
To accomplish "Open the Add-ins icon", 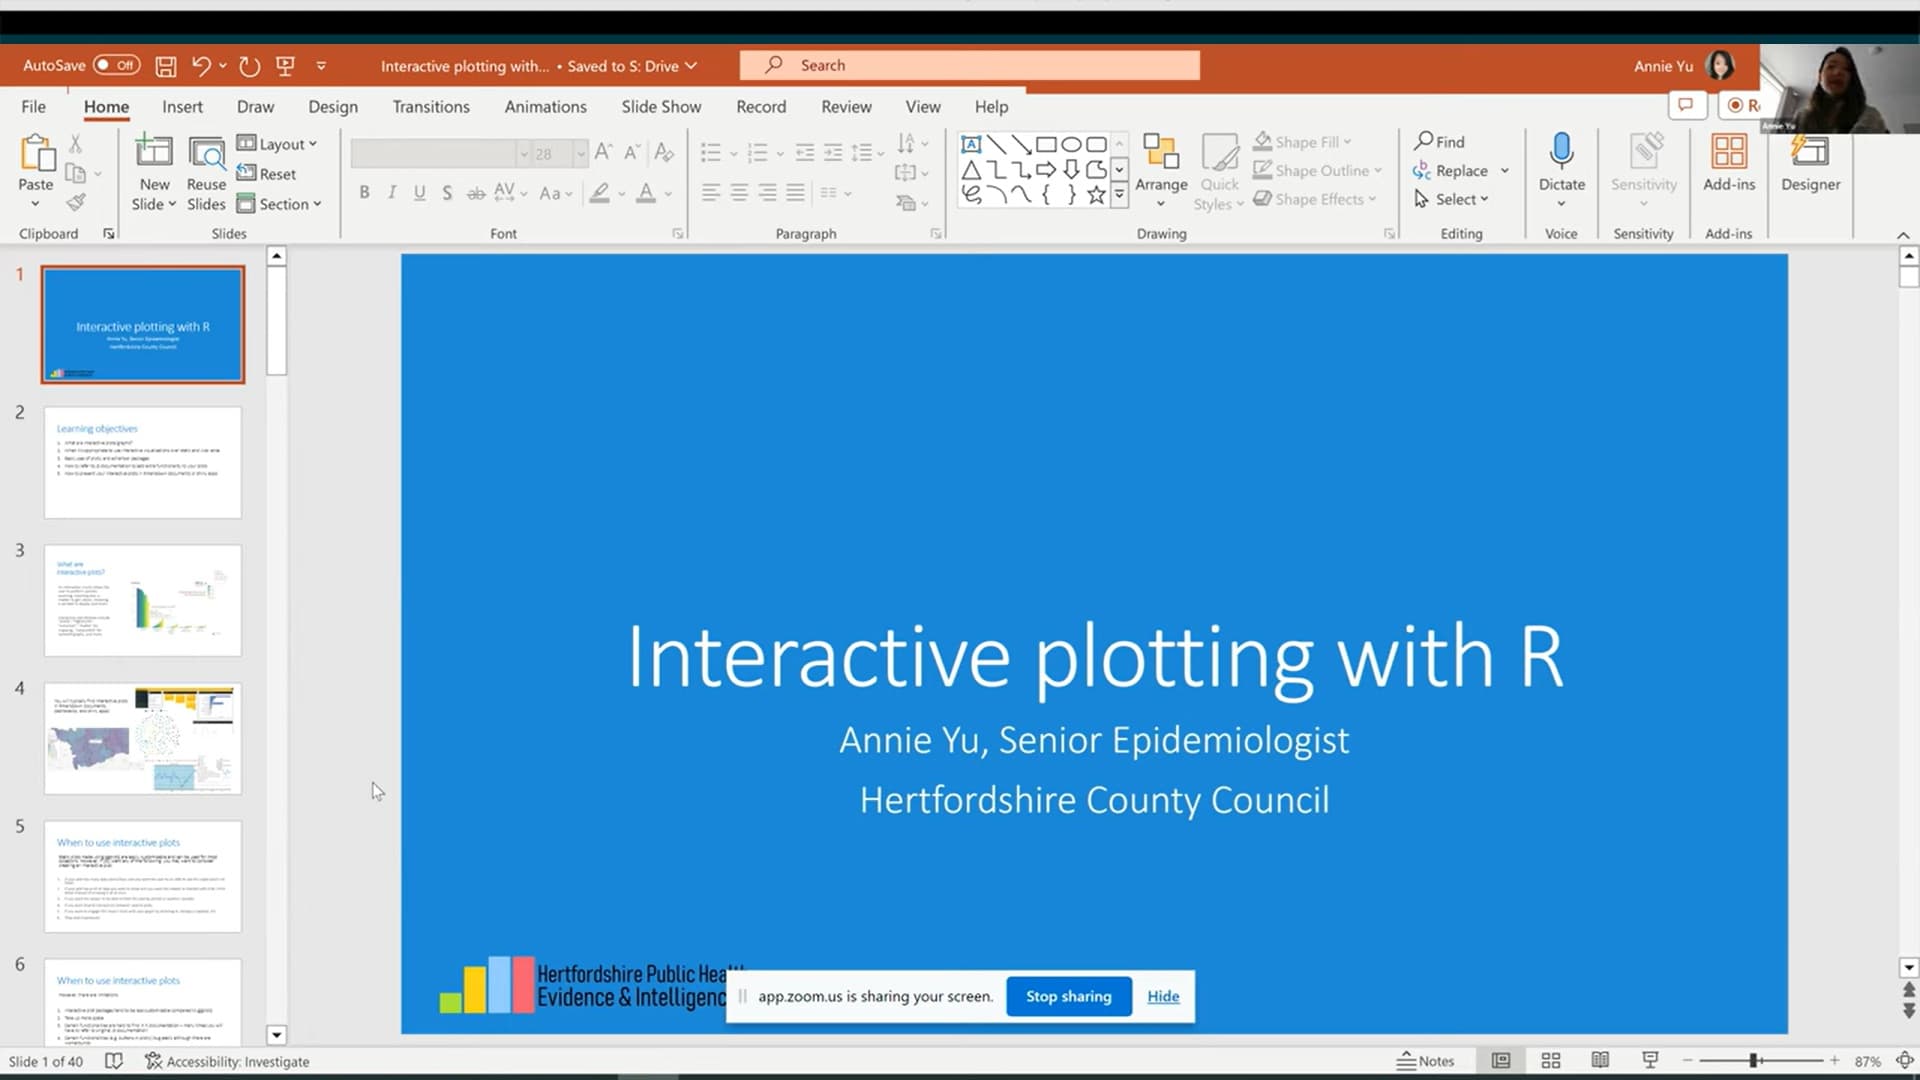I will coord(1729,151).
